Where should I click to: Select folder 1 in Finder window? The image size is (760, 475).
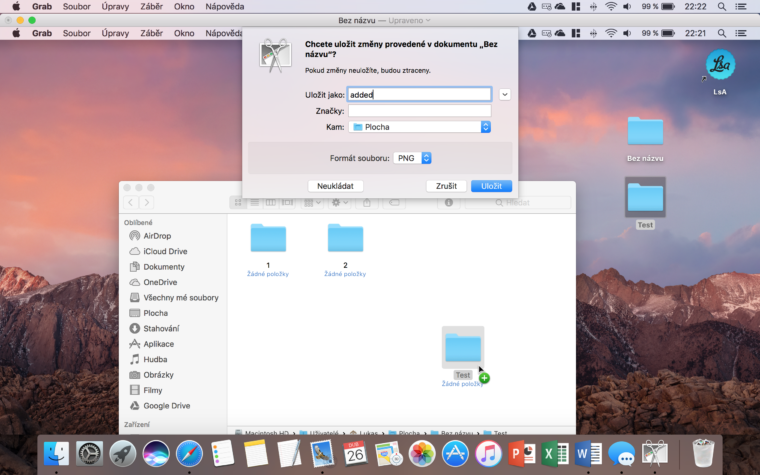268,249
